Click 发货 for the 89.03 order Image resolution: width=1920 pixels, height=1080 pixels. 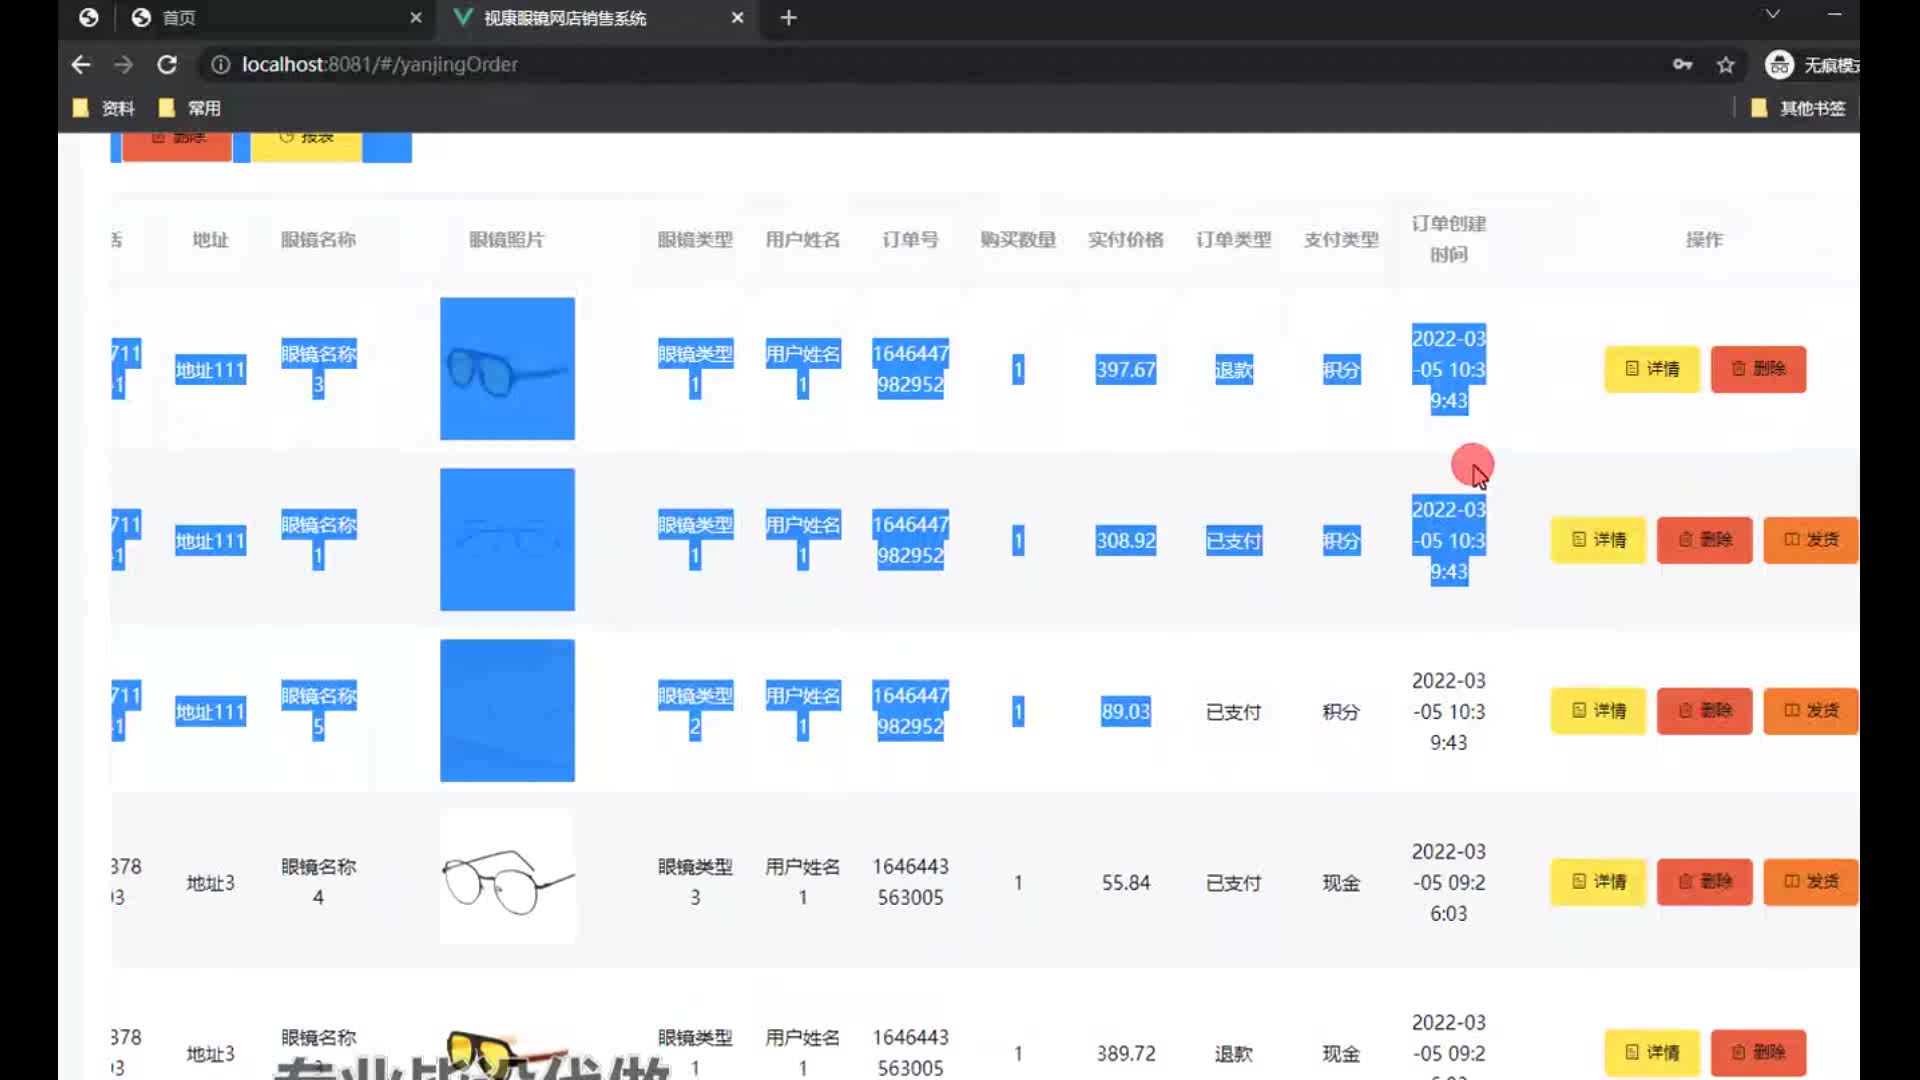[x=1810, y=711]
